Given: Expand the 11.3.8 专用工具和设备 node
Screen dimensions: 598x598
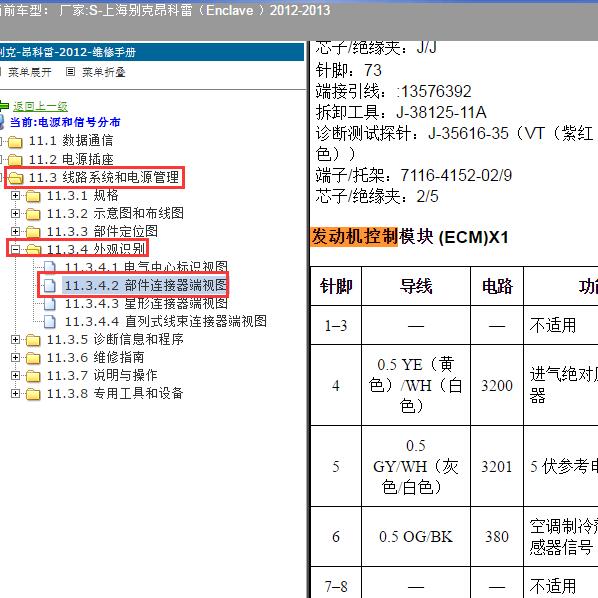Looking at the screenshot, I should pyautogui.click(x=15, y=393).
